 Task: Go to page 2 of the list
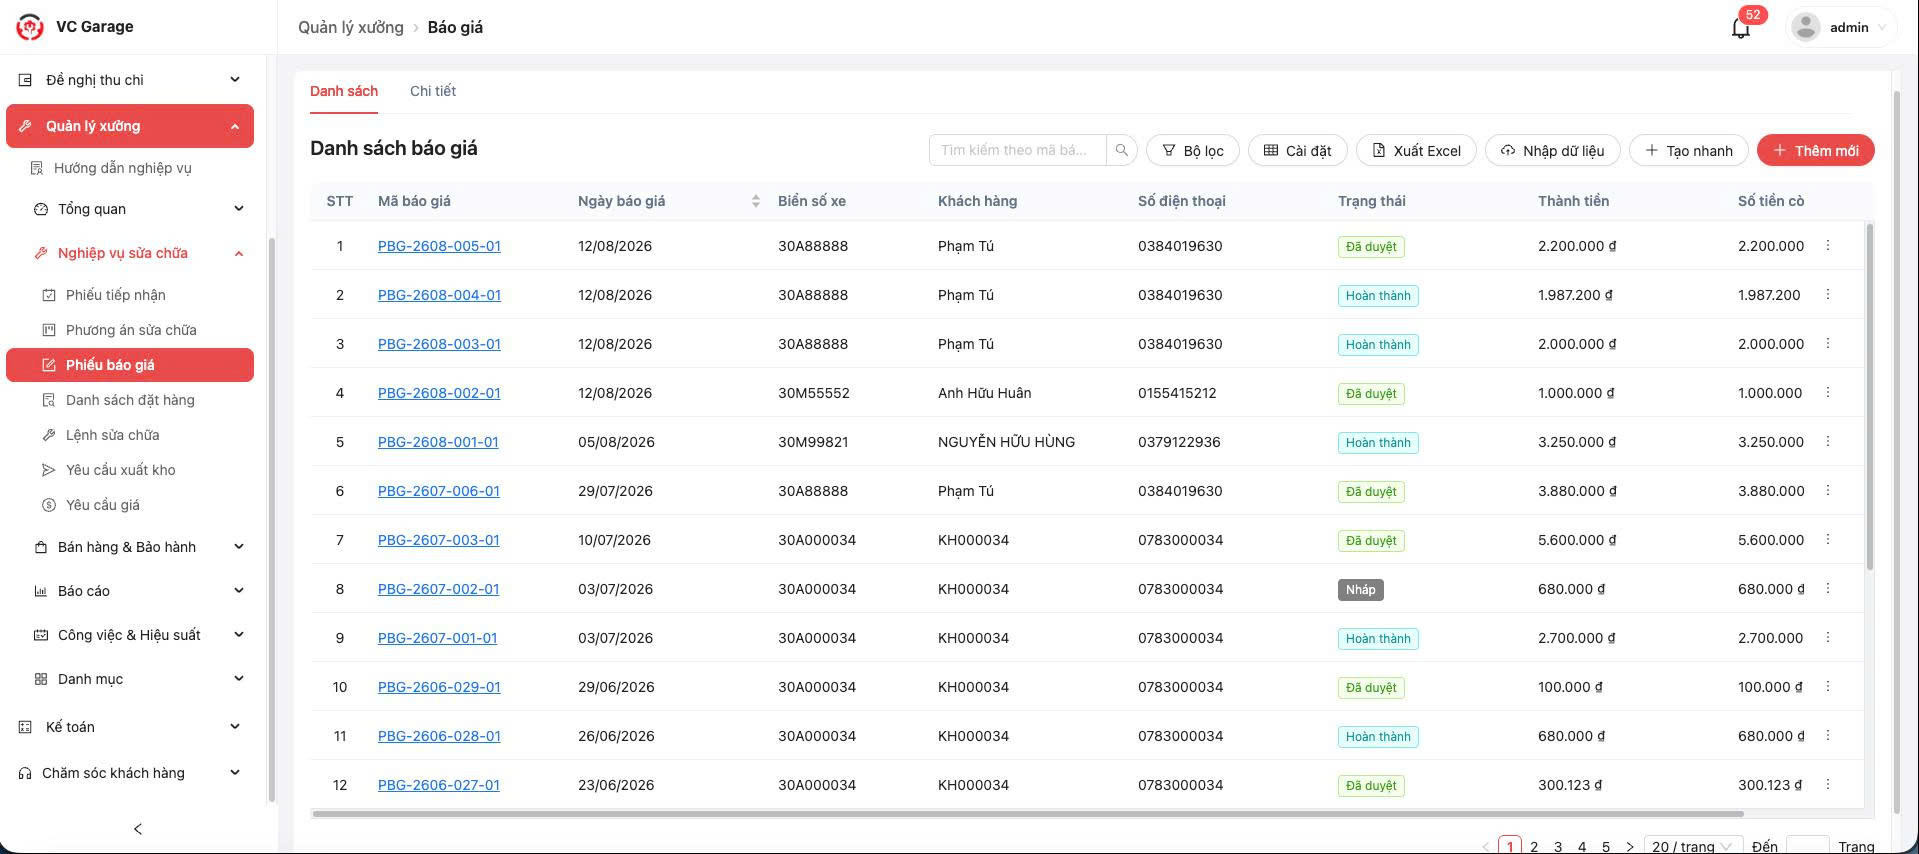[1534, 846]
